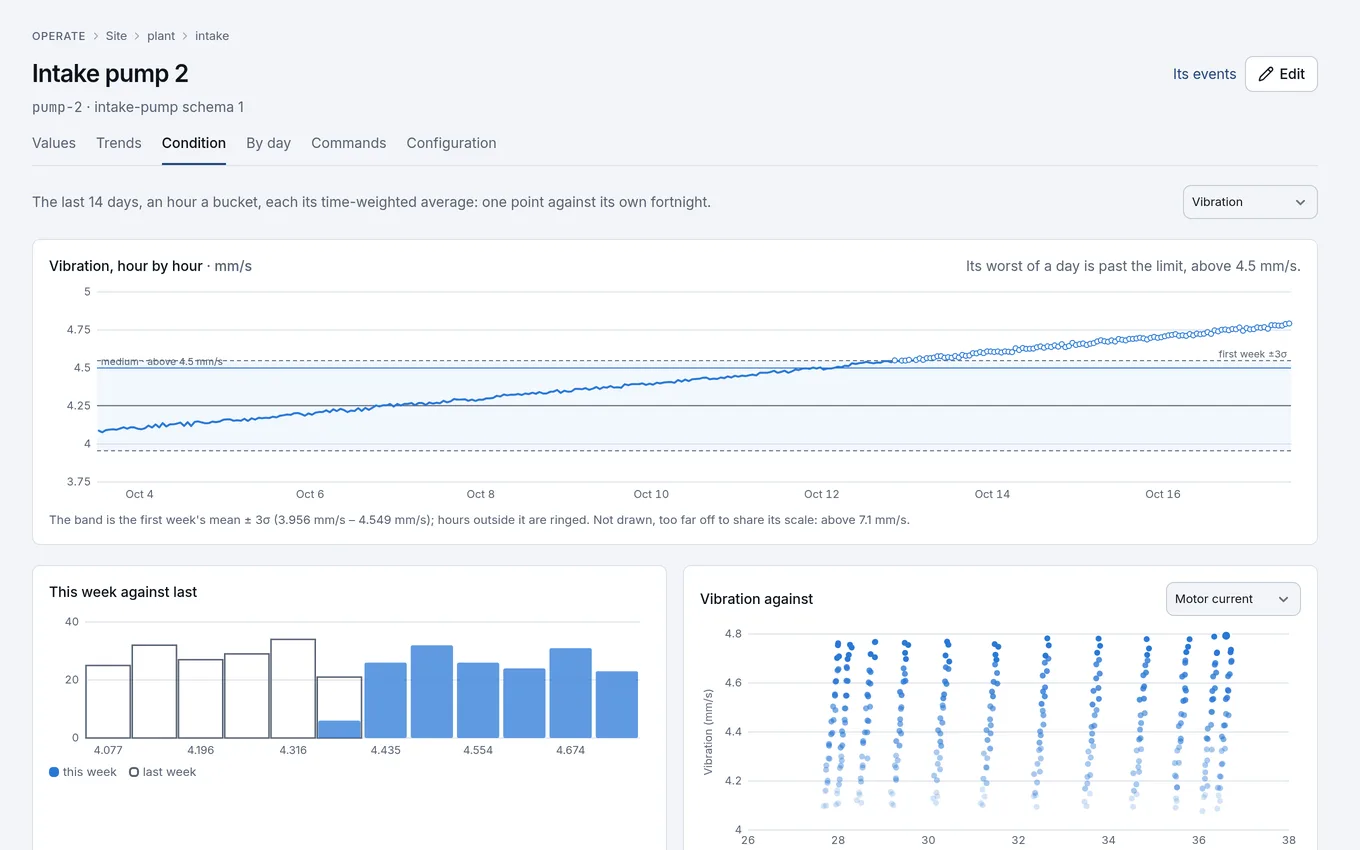Click the first week ±3σ label
This screenshot has height=850, width=1360.
(1252, 354)
